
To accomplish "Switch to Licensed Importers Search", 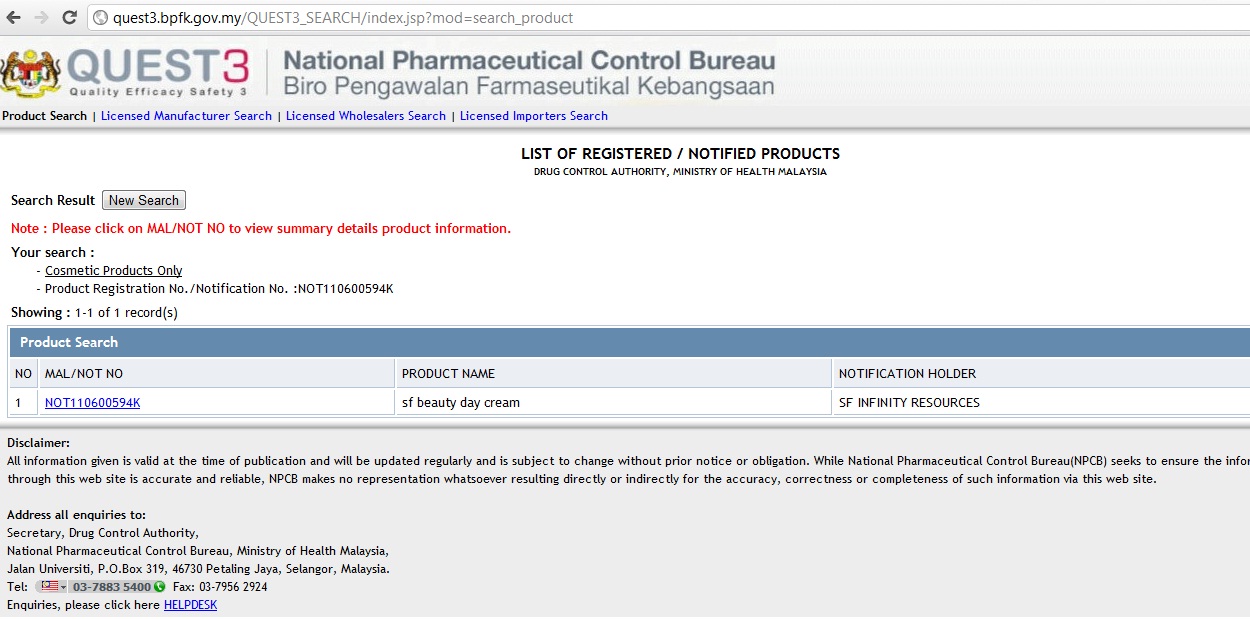I will [534, 116].
